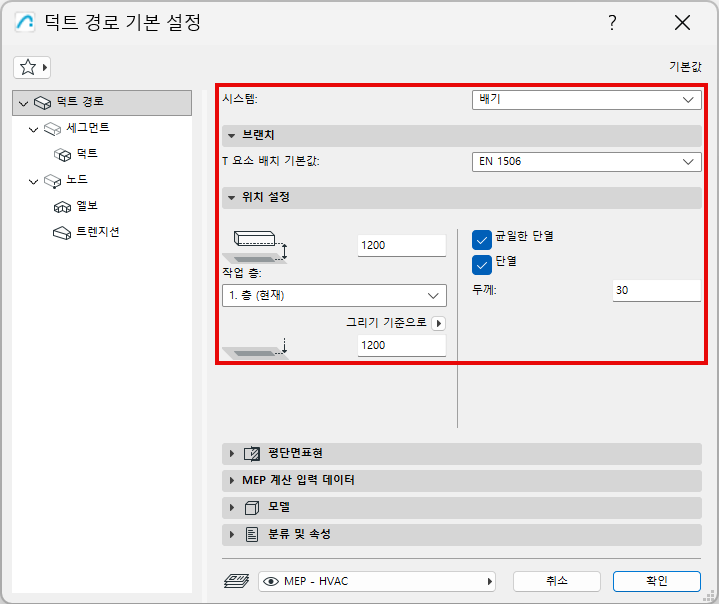Open the T 요소 배치 기본값 dropdown

[x=586, y=161]
